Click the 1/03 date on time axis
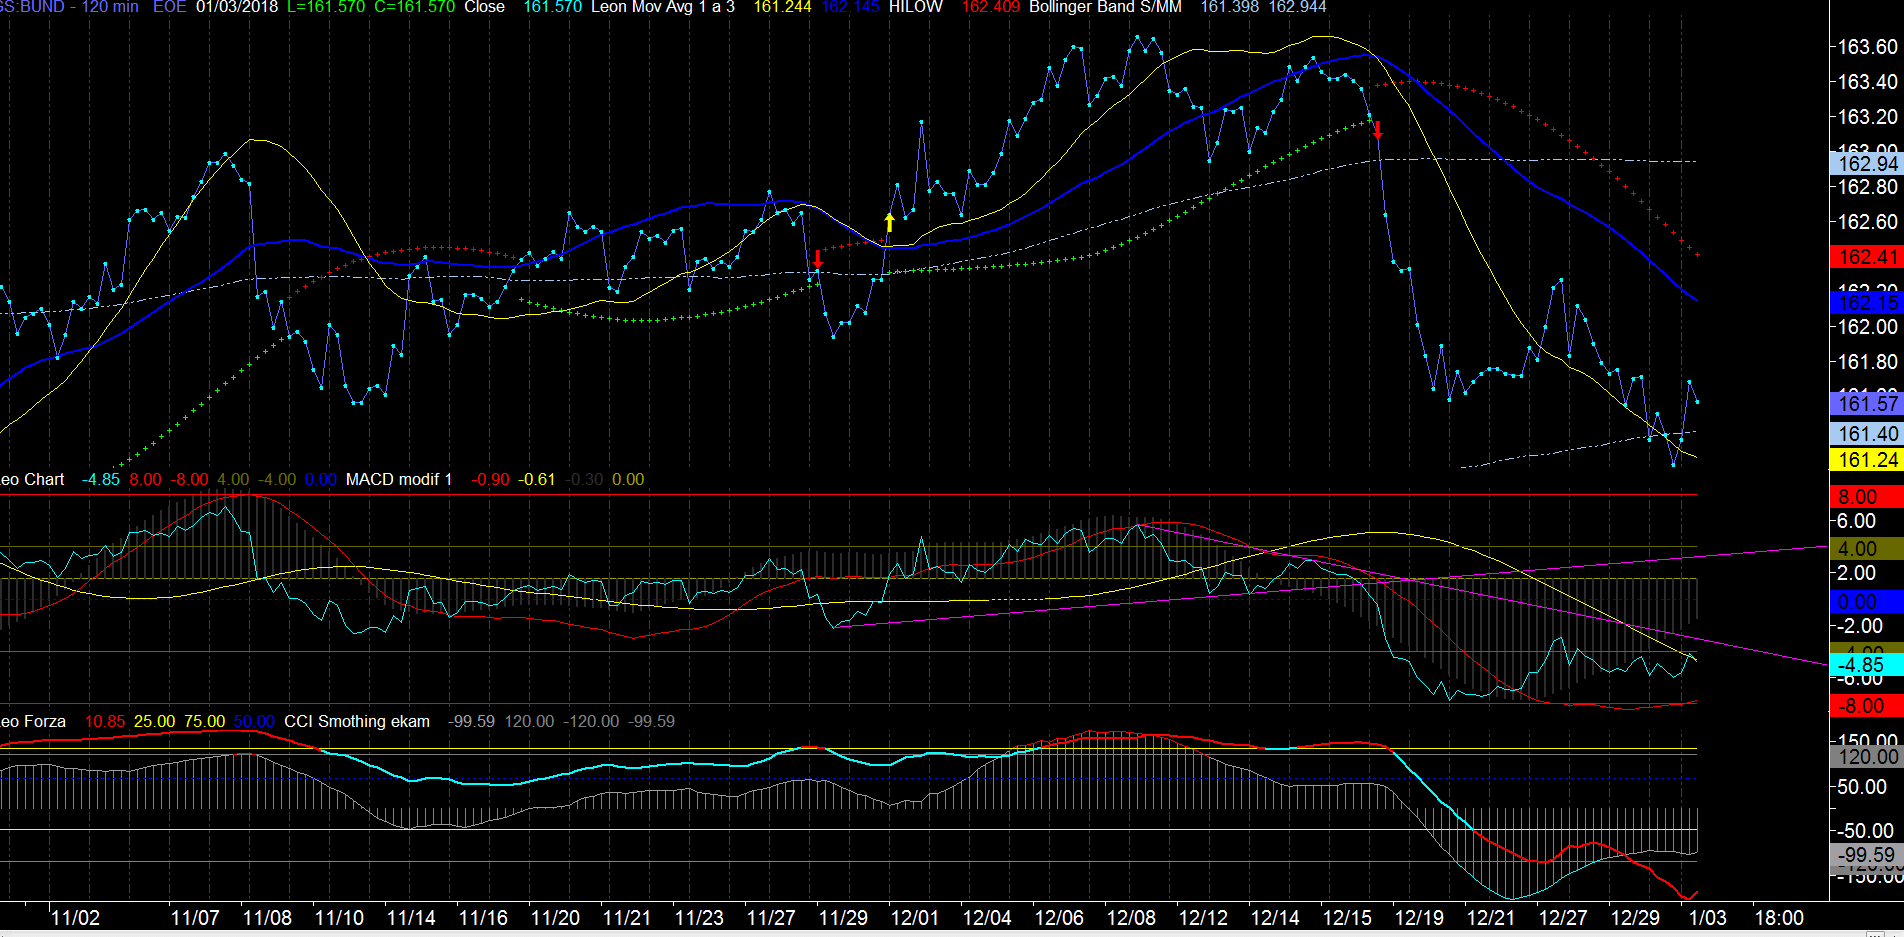The image size is (1904, 937). (x=1707, y=918)
